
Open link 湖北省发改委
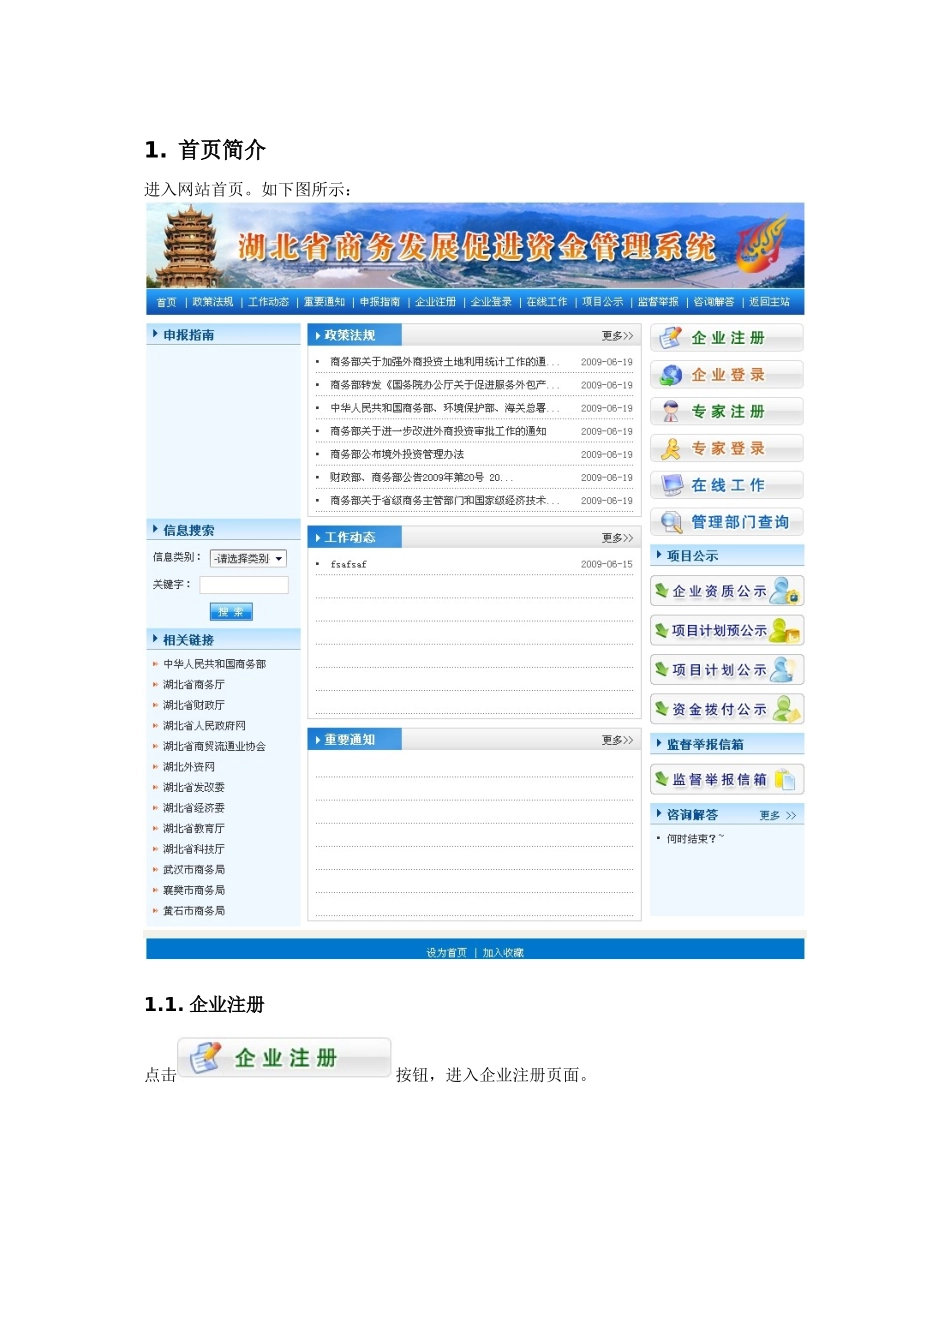[x=194, y=788]
